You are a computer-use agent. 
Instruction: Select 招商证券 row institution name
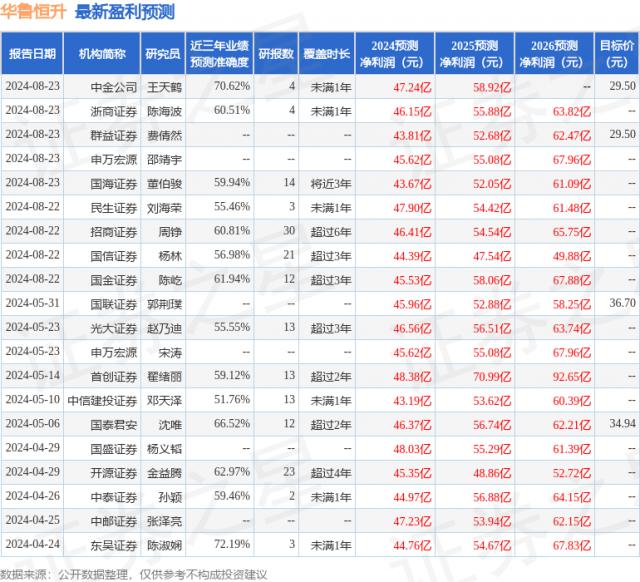[x=113, y=232]
